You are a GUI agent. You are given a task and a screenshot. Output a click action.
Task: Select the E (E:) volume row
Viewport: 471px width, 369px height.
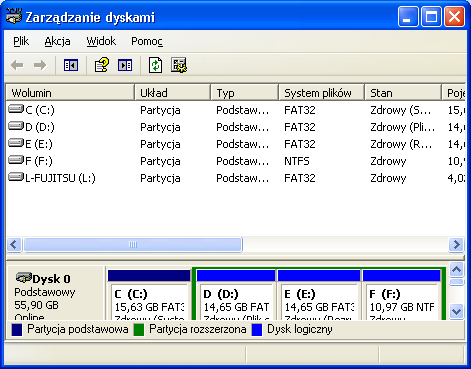(235, 144)
